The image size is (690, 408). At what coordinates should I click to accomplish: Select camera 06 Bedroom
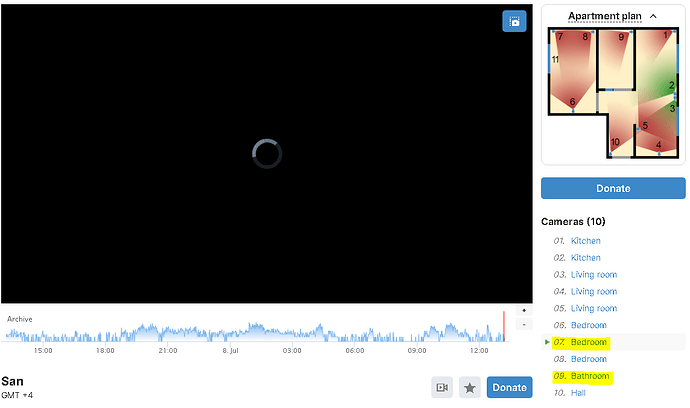click(x=590, y=326)
